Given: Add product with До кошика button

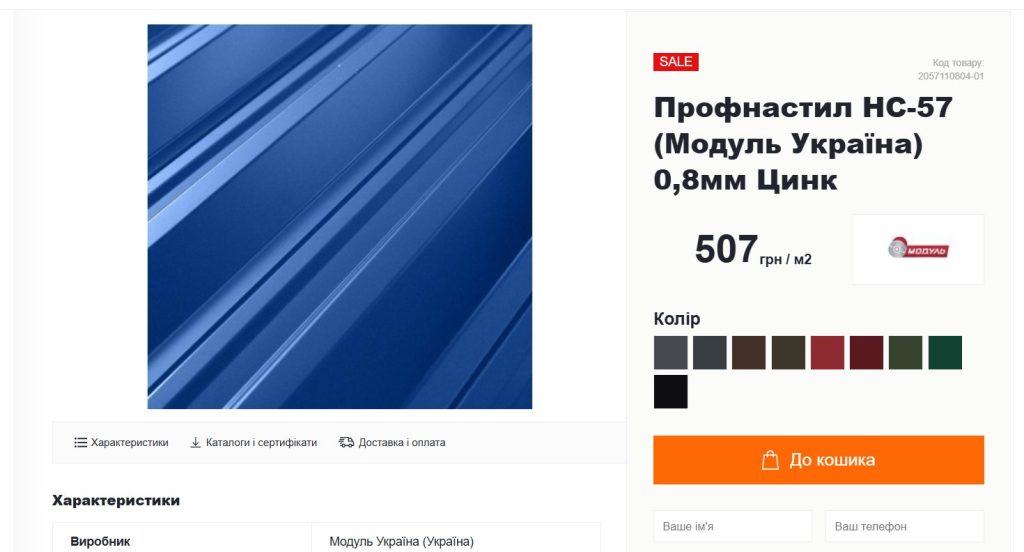Looking at the screenshot, I should (818, 460).
